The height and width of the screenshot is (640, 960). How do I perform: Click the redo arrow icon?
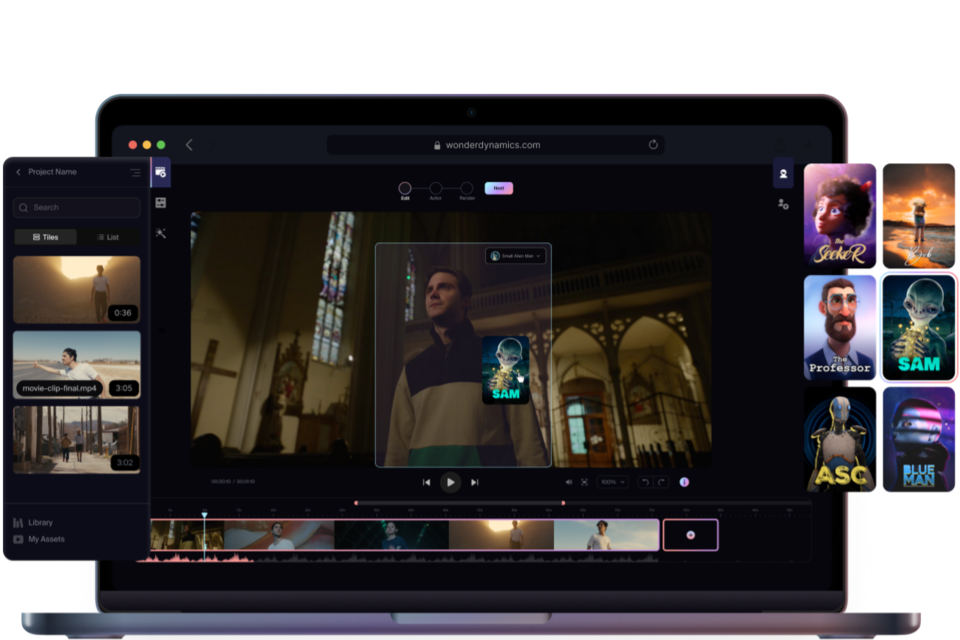[x=661, y=482]
